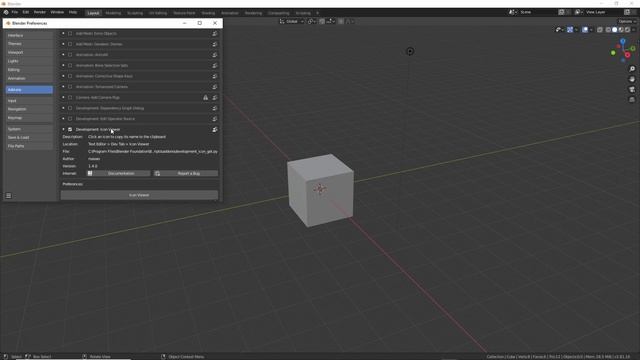Screen dimensions: 640x360
Task: Enable Animation Turnaround Camera checkbox
Action: click(70, 87)
